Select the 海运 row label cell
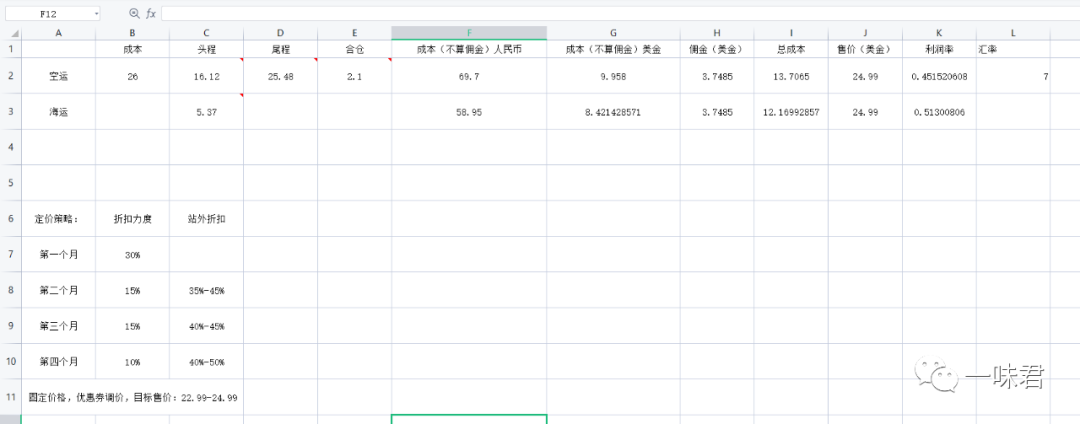Viewport: 1080px width, 424px height. tap(59, 112)
